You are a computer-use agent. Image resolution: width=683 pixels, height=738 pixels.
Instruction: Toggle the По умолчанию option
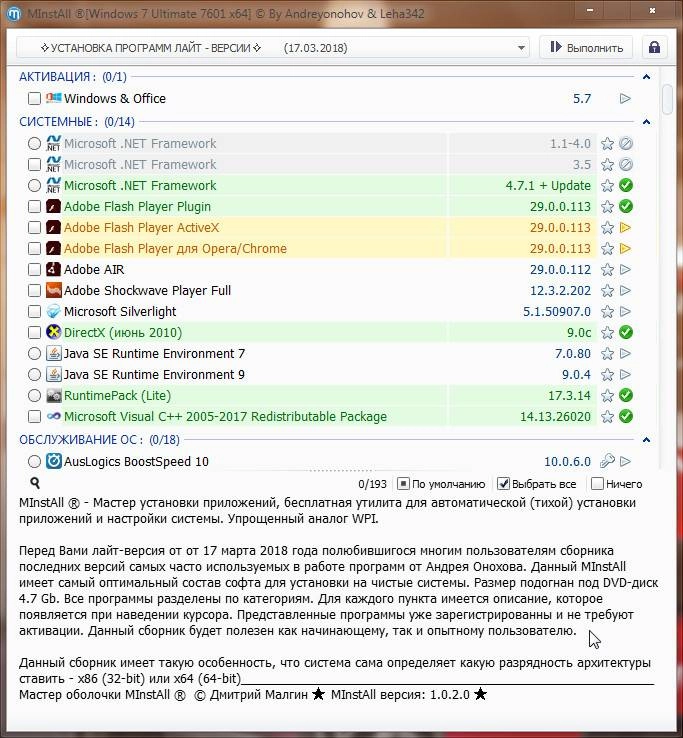coord(441,484)
